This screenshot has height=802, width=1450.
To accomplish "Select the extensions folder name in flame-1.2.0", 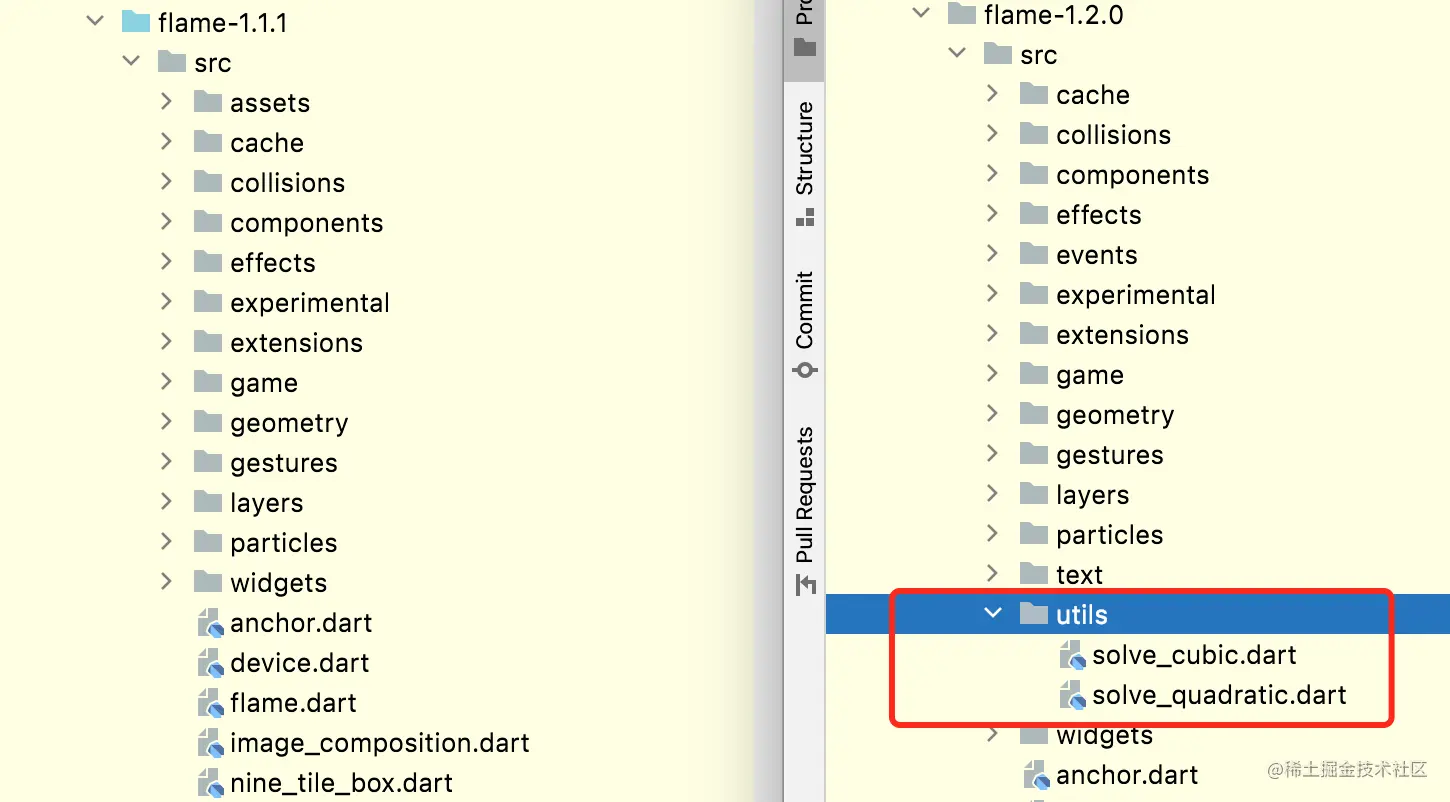I will 1122,335.
